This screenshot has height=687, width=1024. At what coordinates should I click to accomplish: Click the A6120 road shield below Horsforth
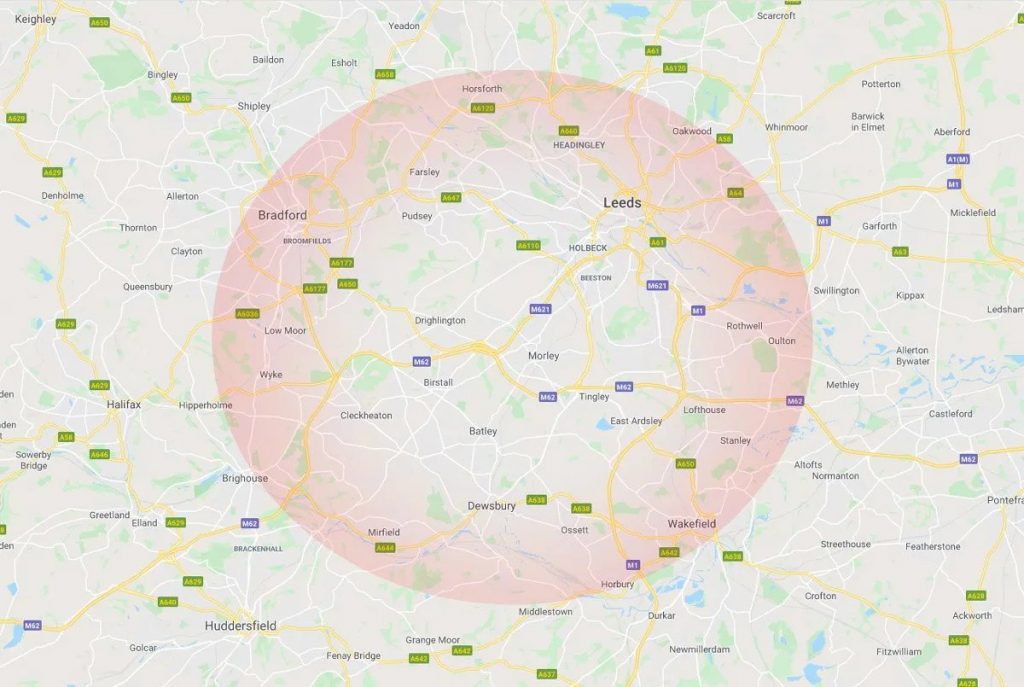coord(483,108)
